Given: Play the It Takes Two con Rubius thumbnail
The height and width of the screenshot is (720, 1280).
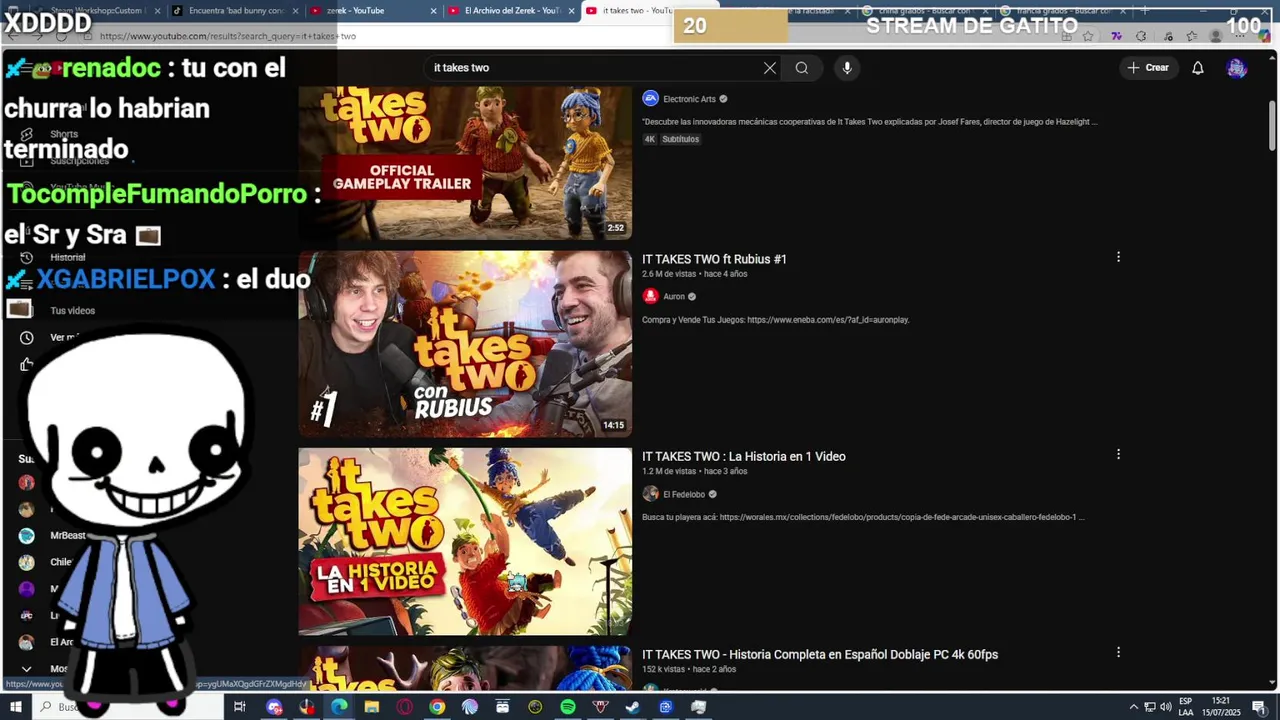Looking at the screenshot, I should pos(465,343).
